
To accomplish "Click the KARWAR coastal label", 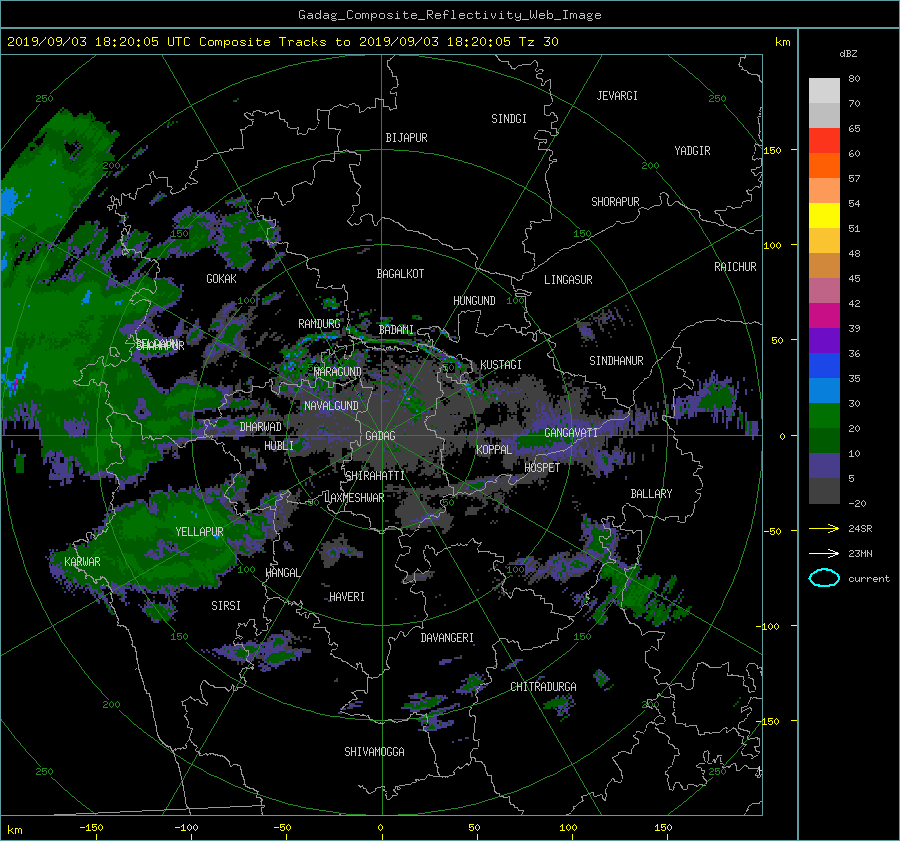I will (x=82, y=561).
